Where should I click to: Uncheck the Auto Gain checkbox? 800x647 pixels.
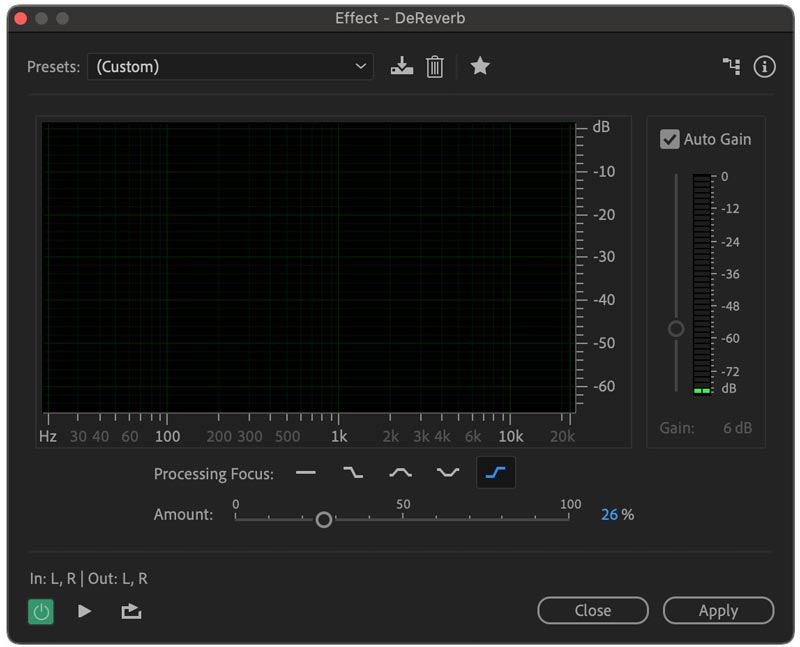(x=669, y=139)
